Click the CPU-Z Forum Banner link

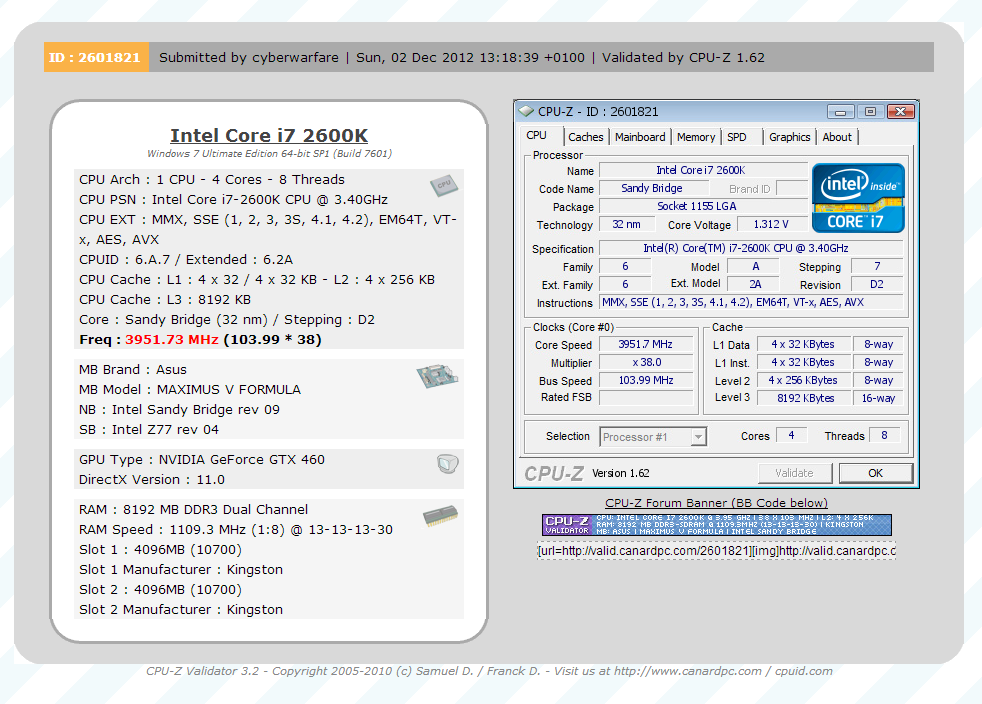716,503
